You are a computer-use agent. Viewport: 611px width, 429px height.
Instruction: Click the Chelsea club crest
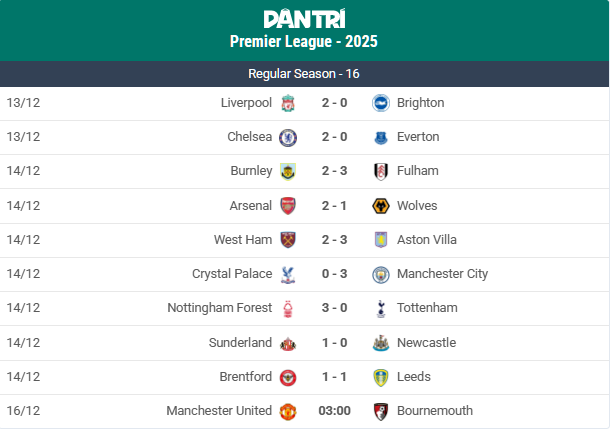288,137
